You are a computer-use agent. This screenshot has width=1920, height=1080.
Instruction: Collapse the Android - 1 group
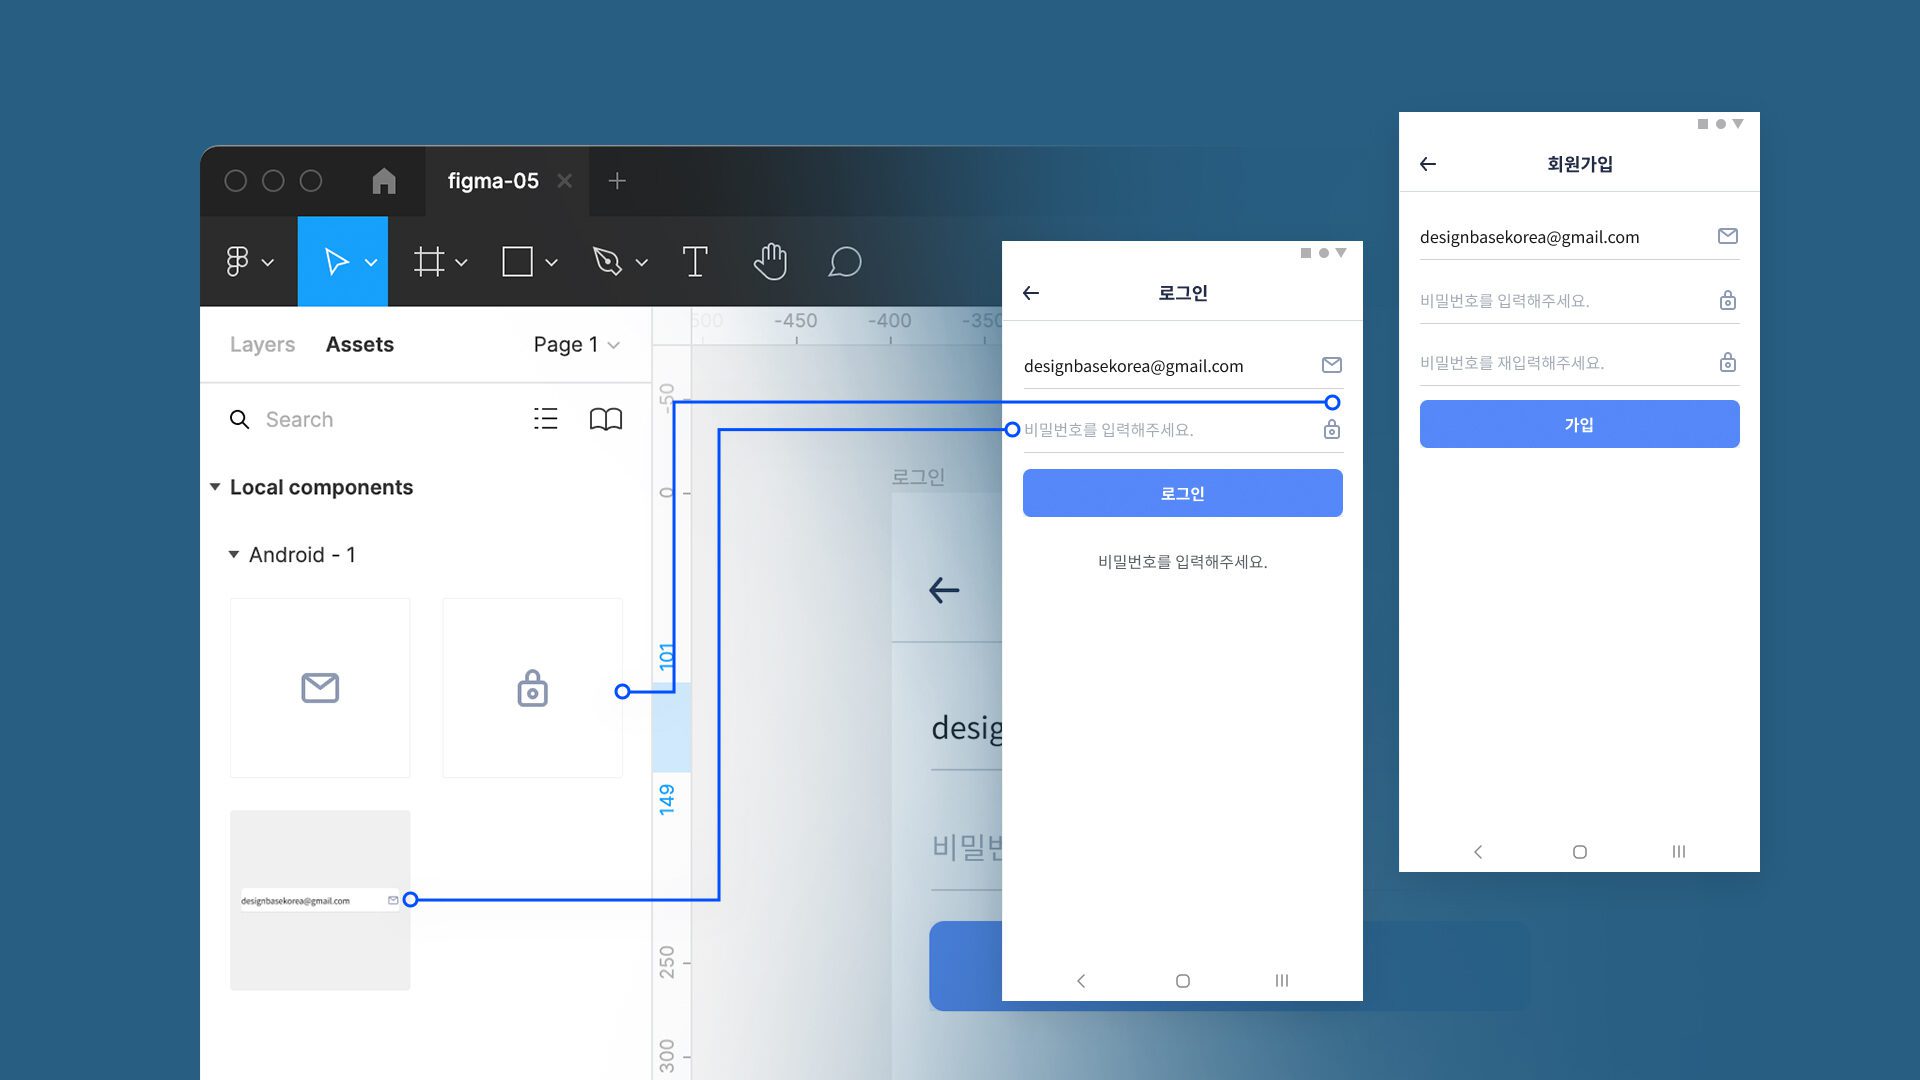point(234,554)
